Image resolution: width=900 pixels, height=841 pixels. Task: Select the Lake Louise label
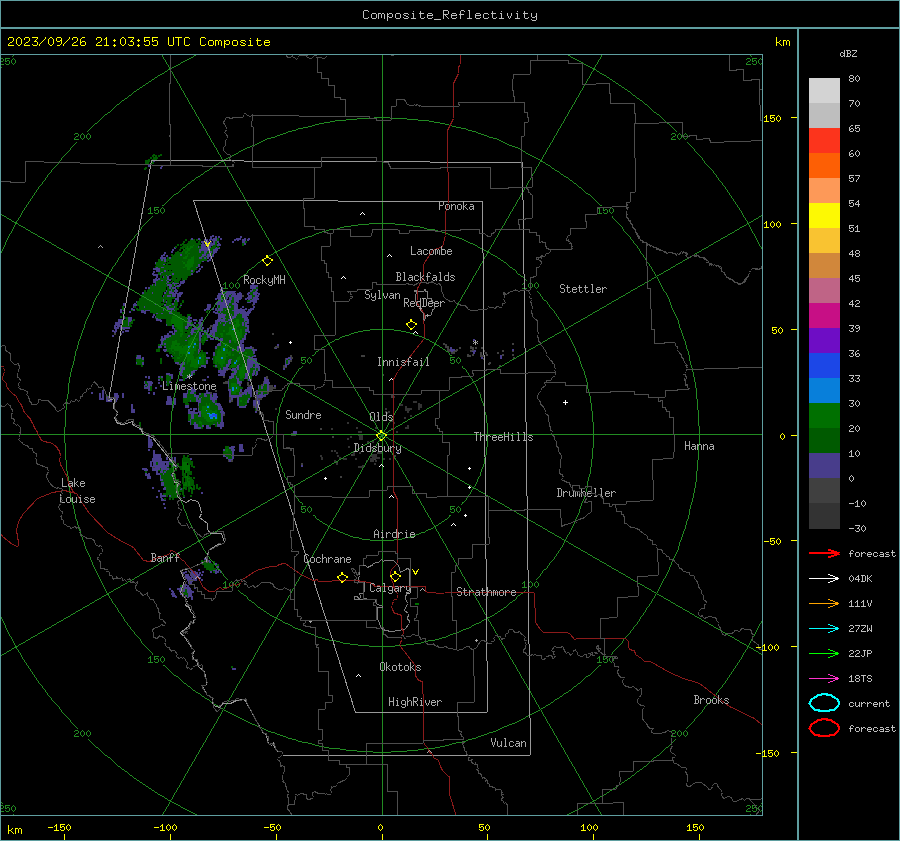[x=77, y=491]
